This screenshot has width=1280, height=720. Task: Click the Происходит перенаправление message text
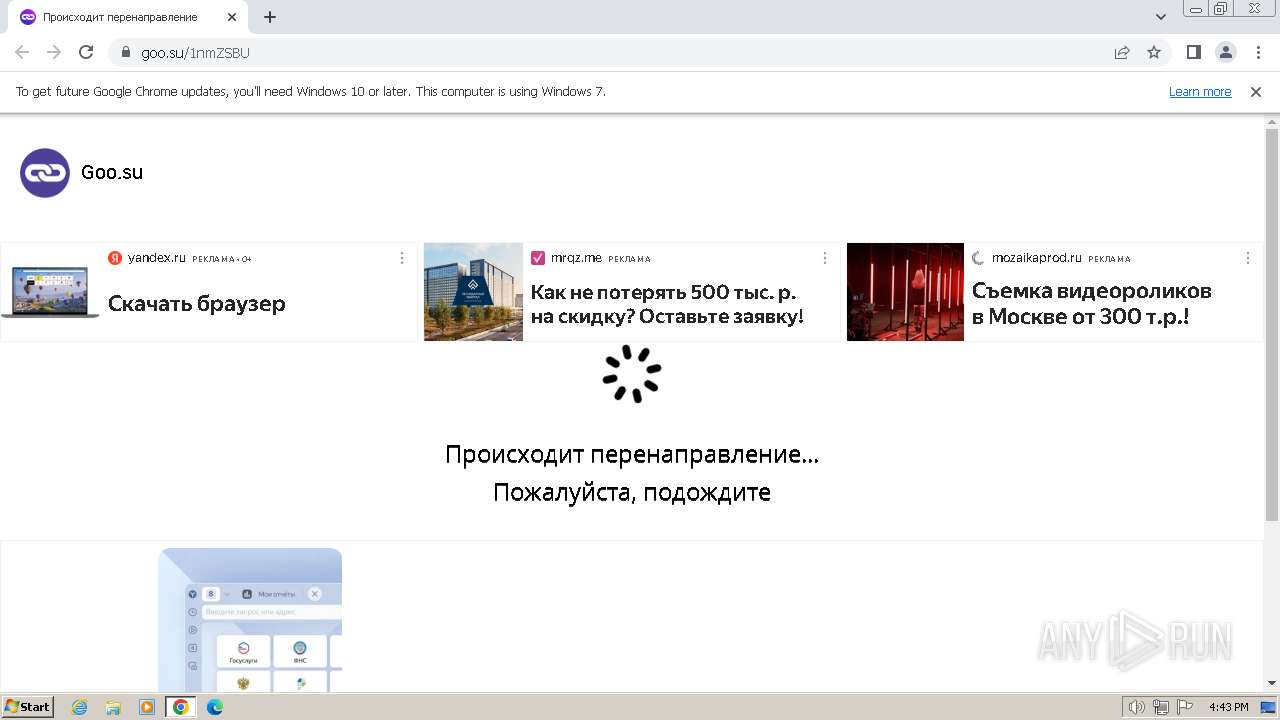click(632, 455)
